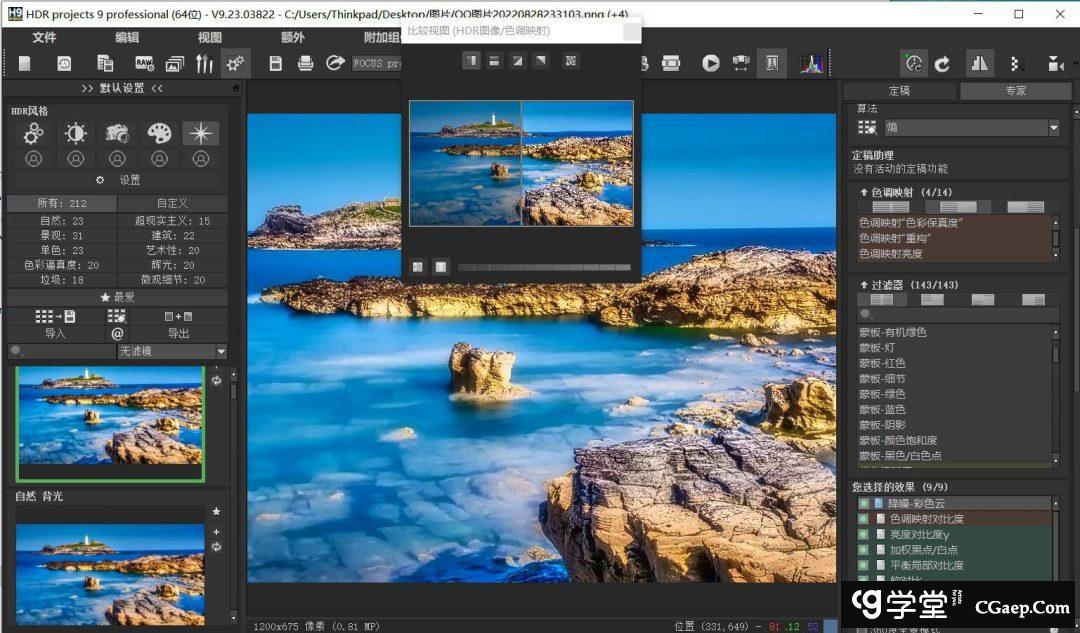Toggle checkbox for 色调映射对比度 effect
The width and height of the screenshot is (1080, 633).
[863, 519]
